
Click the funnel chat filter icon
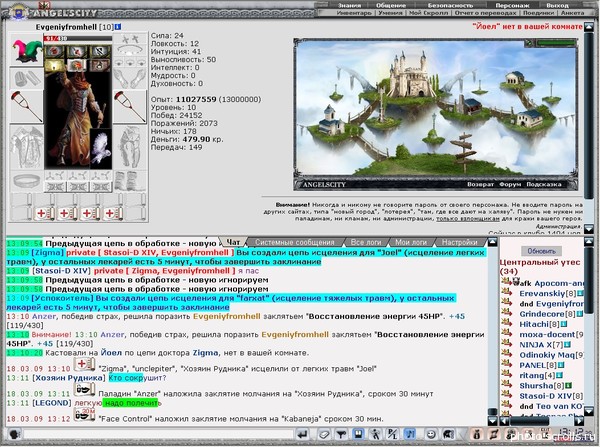[341, 435]
